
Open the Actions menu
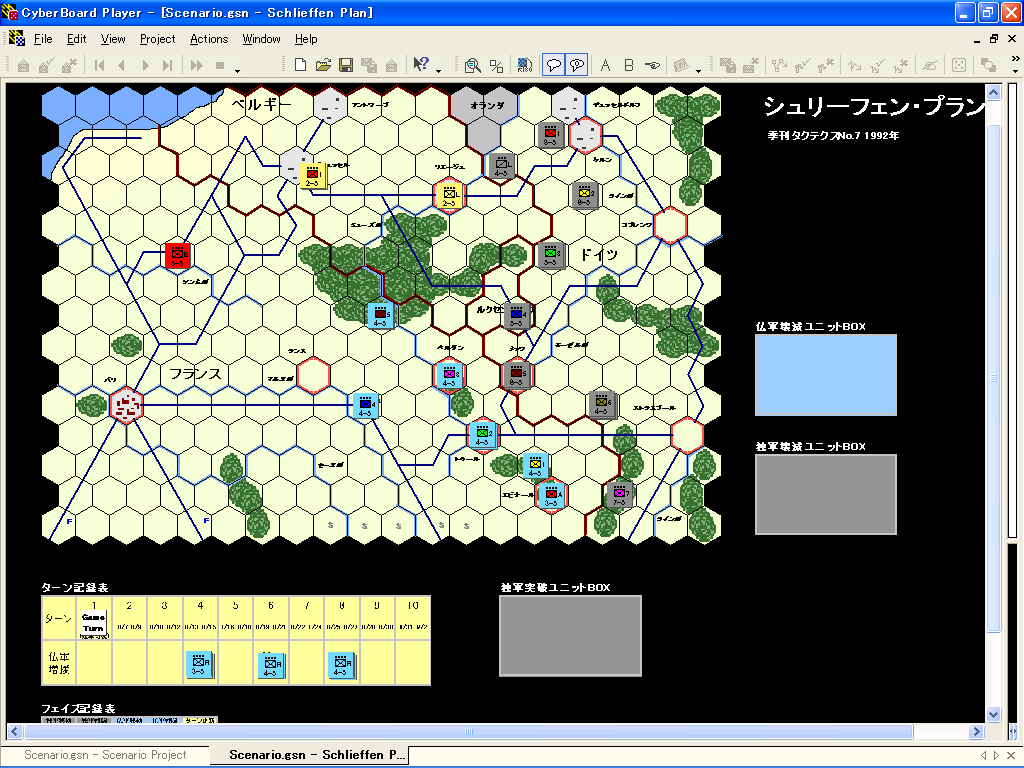209,39
